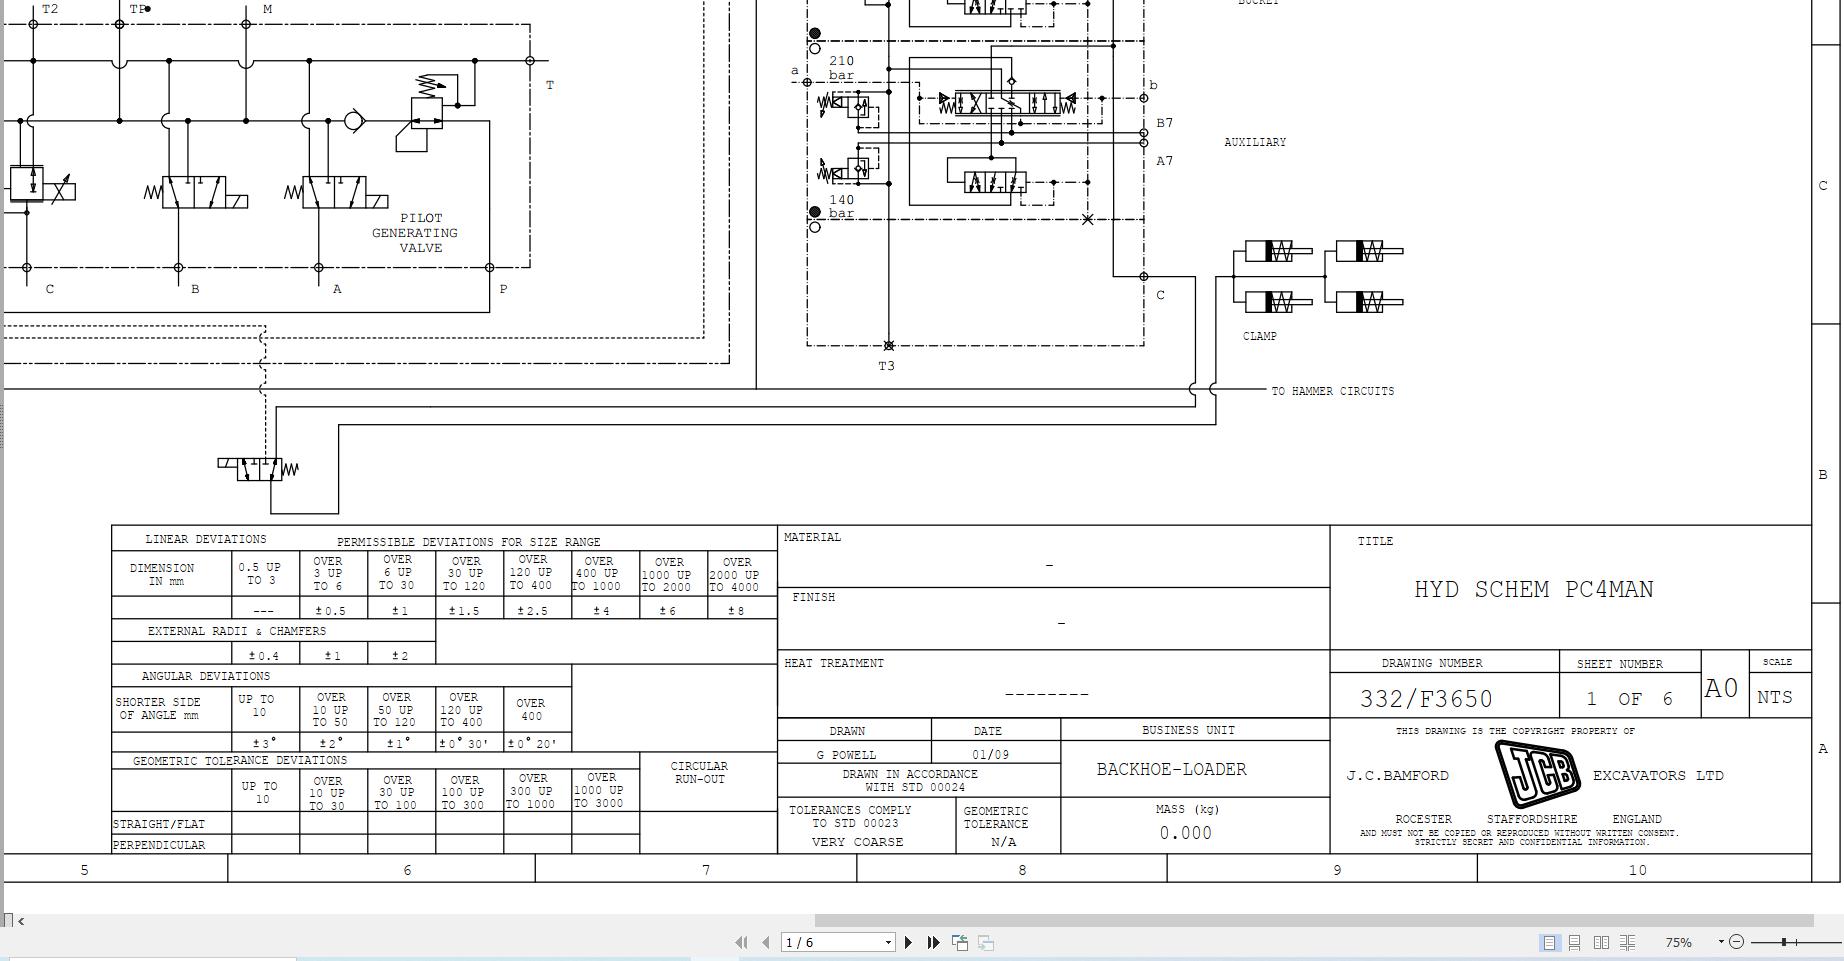Click the 75% zoom value
Screen dimensions: 1844x961
tap(1679, 943)
